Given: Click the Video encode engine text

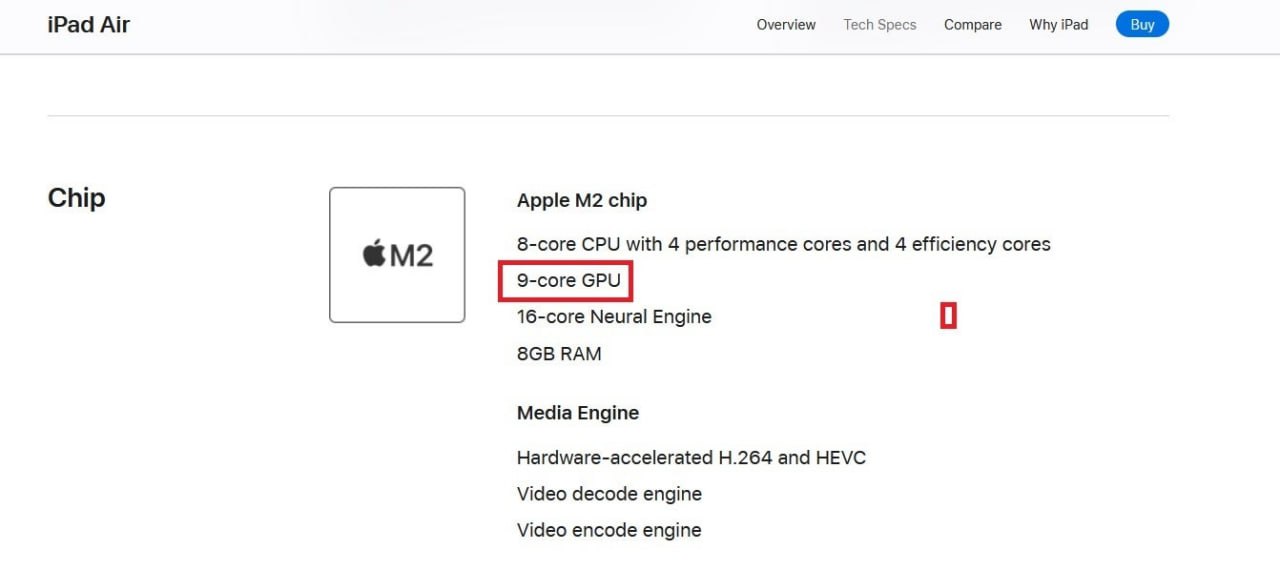Looking at the screenshot, I should coord(609,530).
